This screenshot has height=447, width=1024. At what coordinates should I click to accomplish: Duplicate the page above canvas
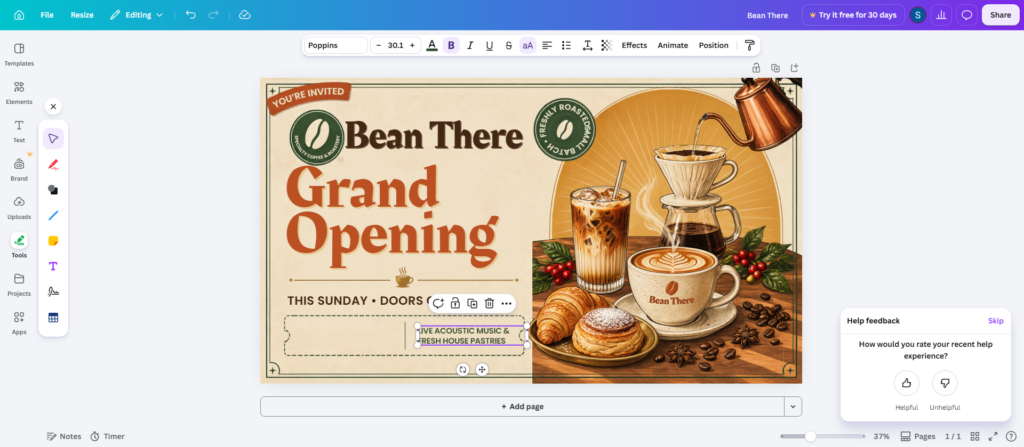[775, 67]
